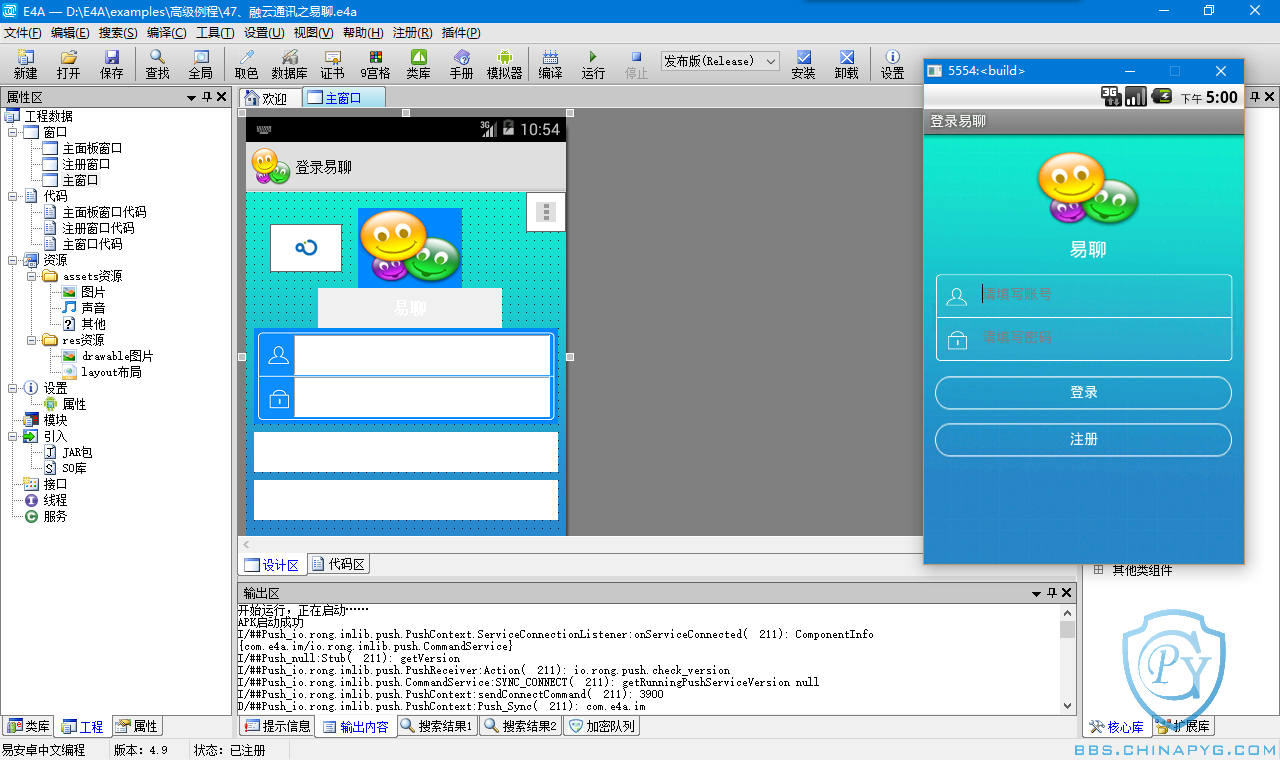Collapse the 引入 tree node
Screen dimensions: 1280x760
[12, 436]
